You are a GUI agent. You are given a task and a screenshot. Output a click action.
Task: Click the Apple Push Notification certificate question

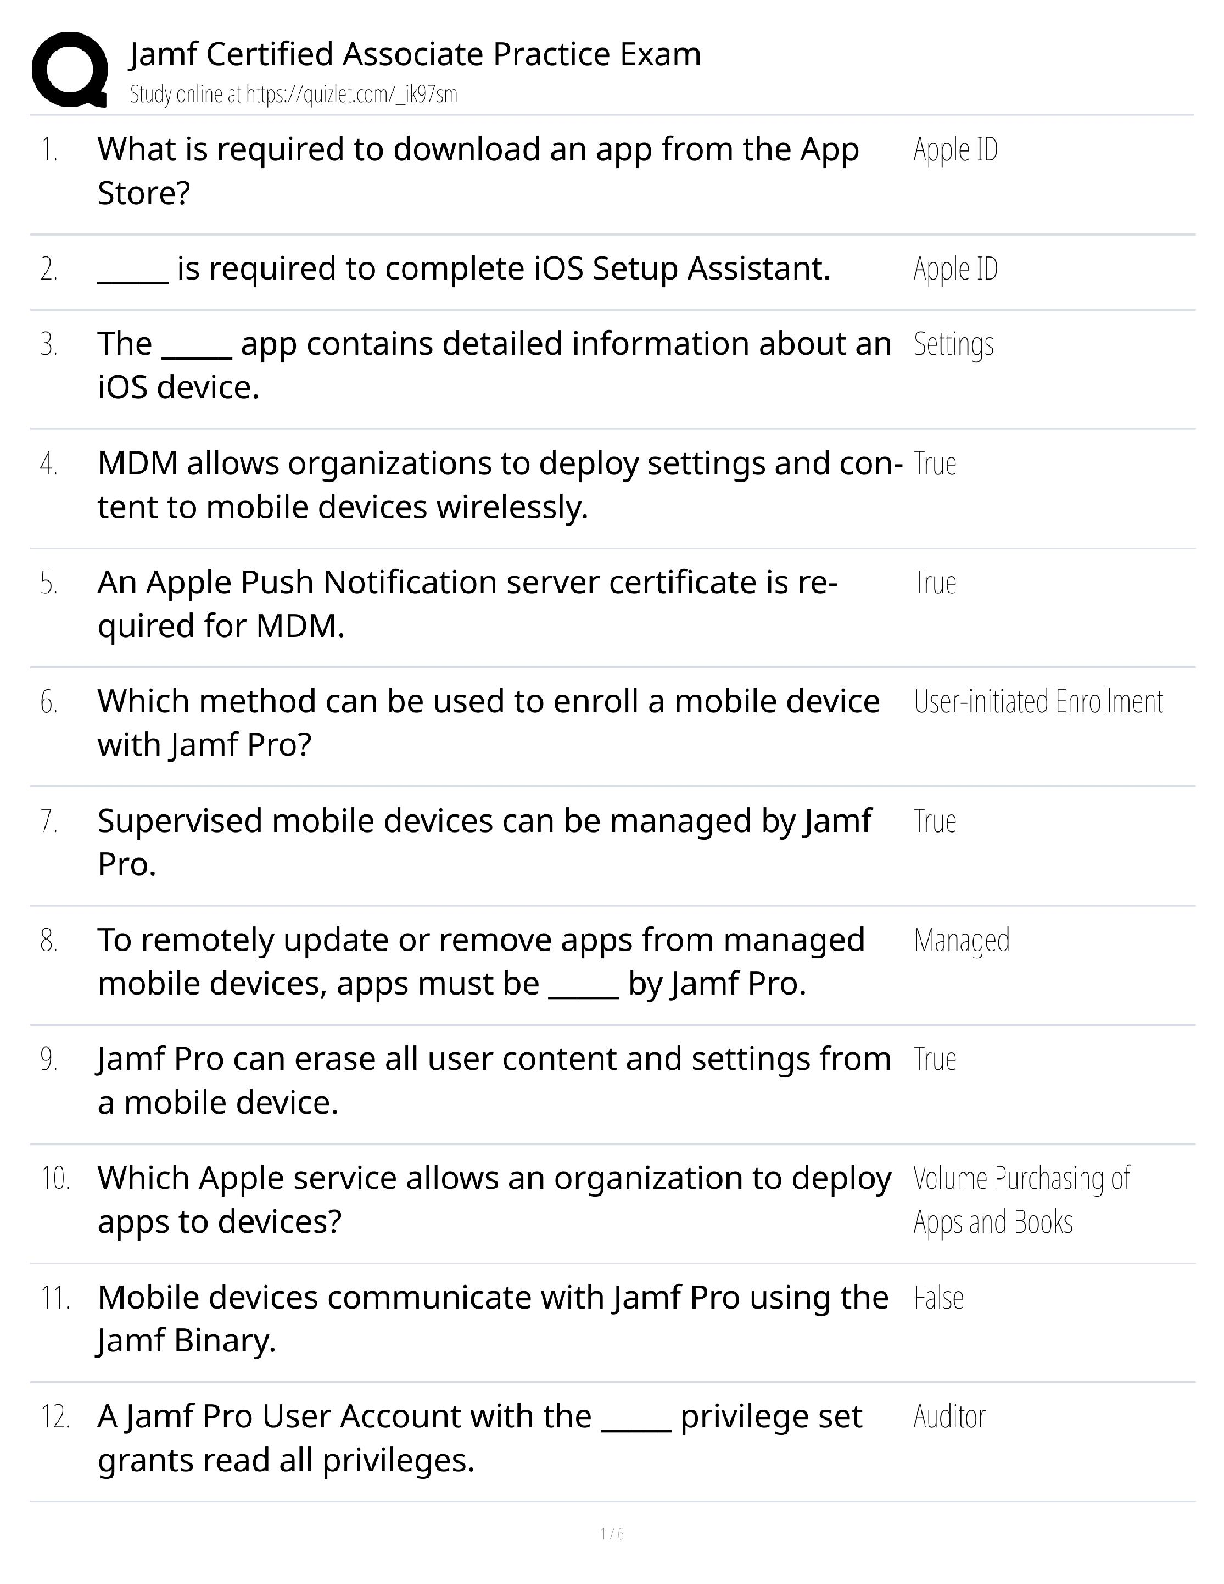[x=466, y=604]
